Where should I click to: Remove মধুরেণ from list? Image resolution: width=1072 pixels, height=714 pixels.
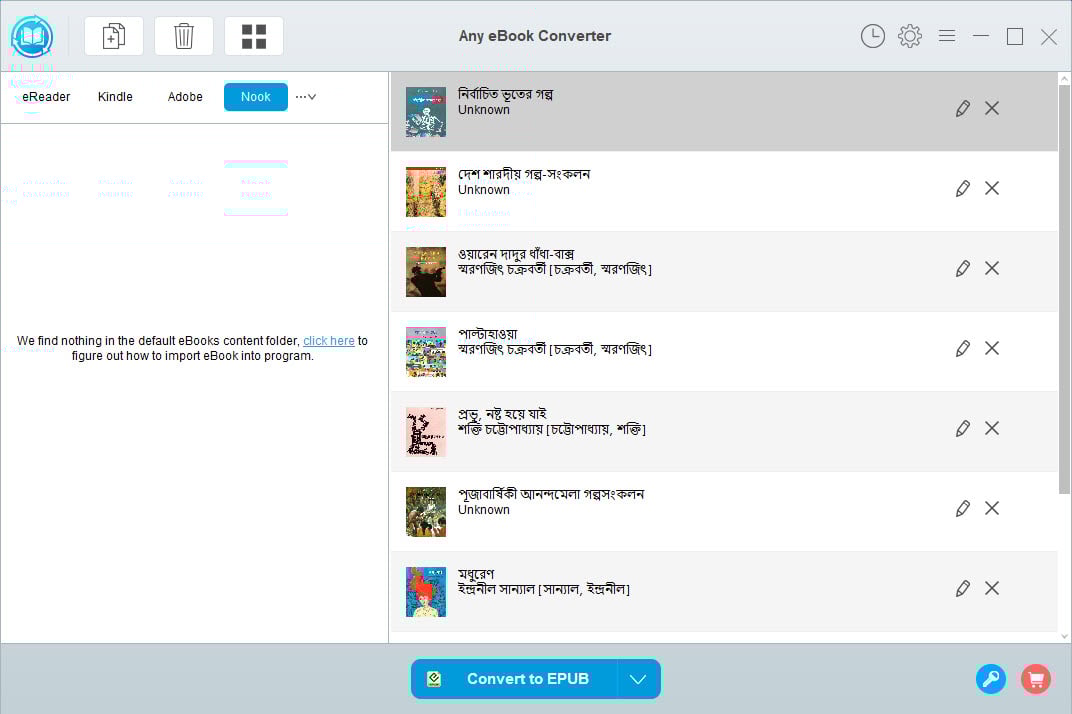click(x=991, y=588)
